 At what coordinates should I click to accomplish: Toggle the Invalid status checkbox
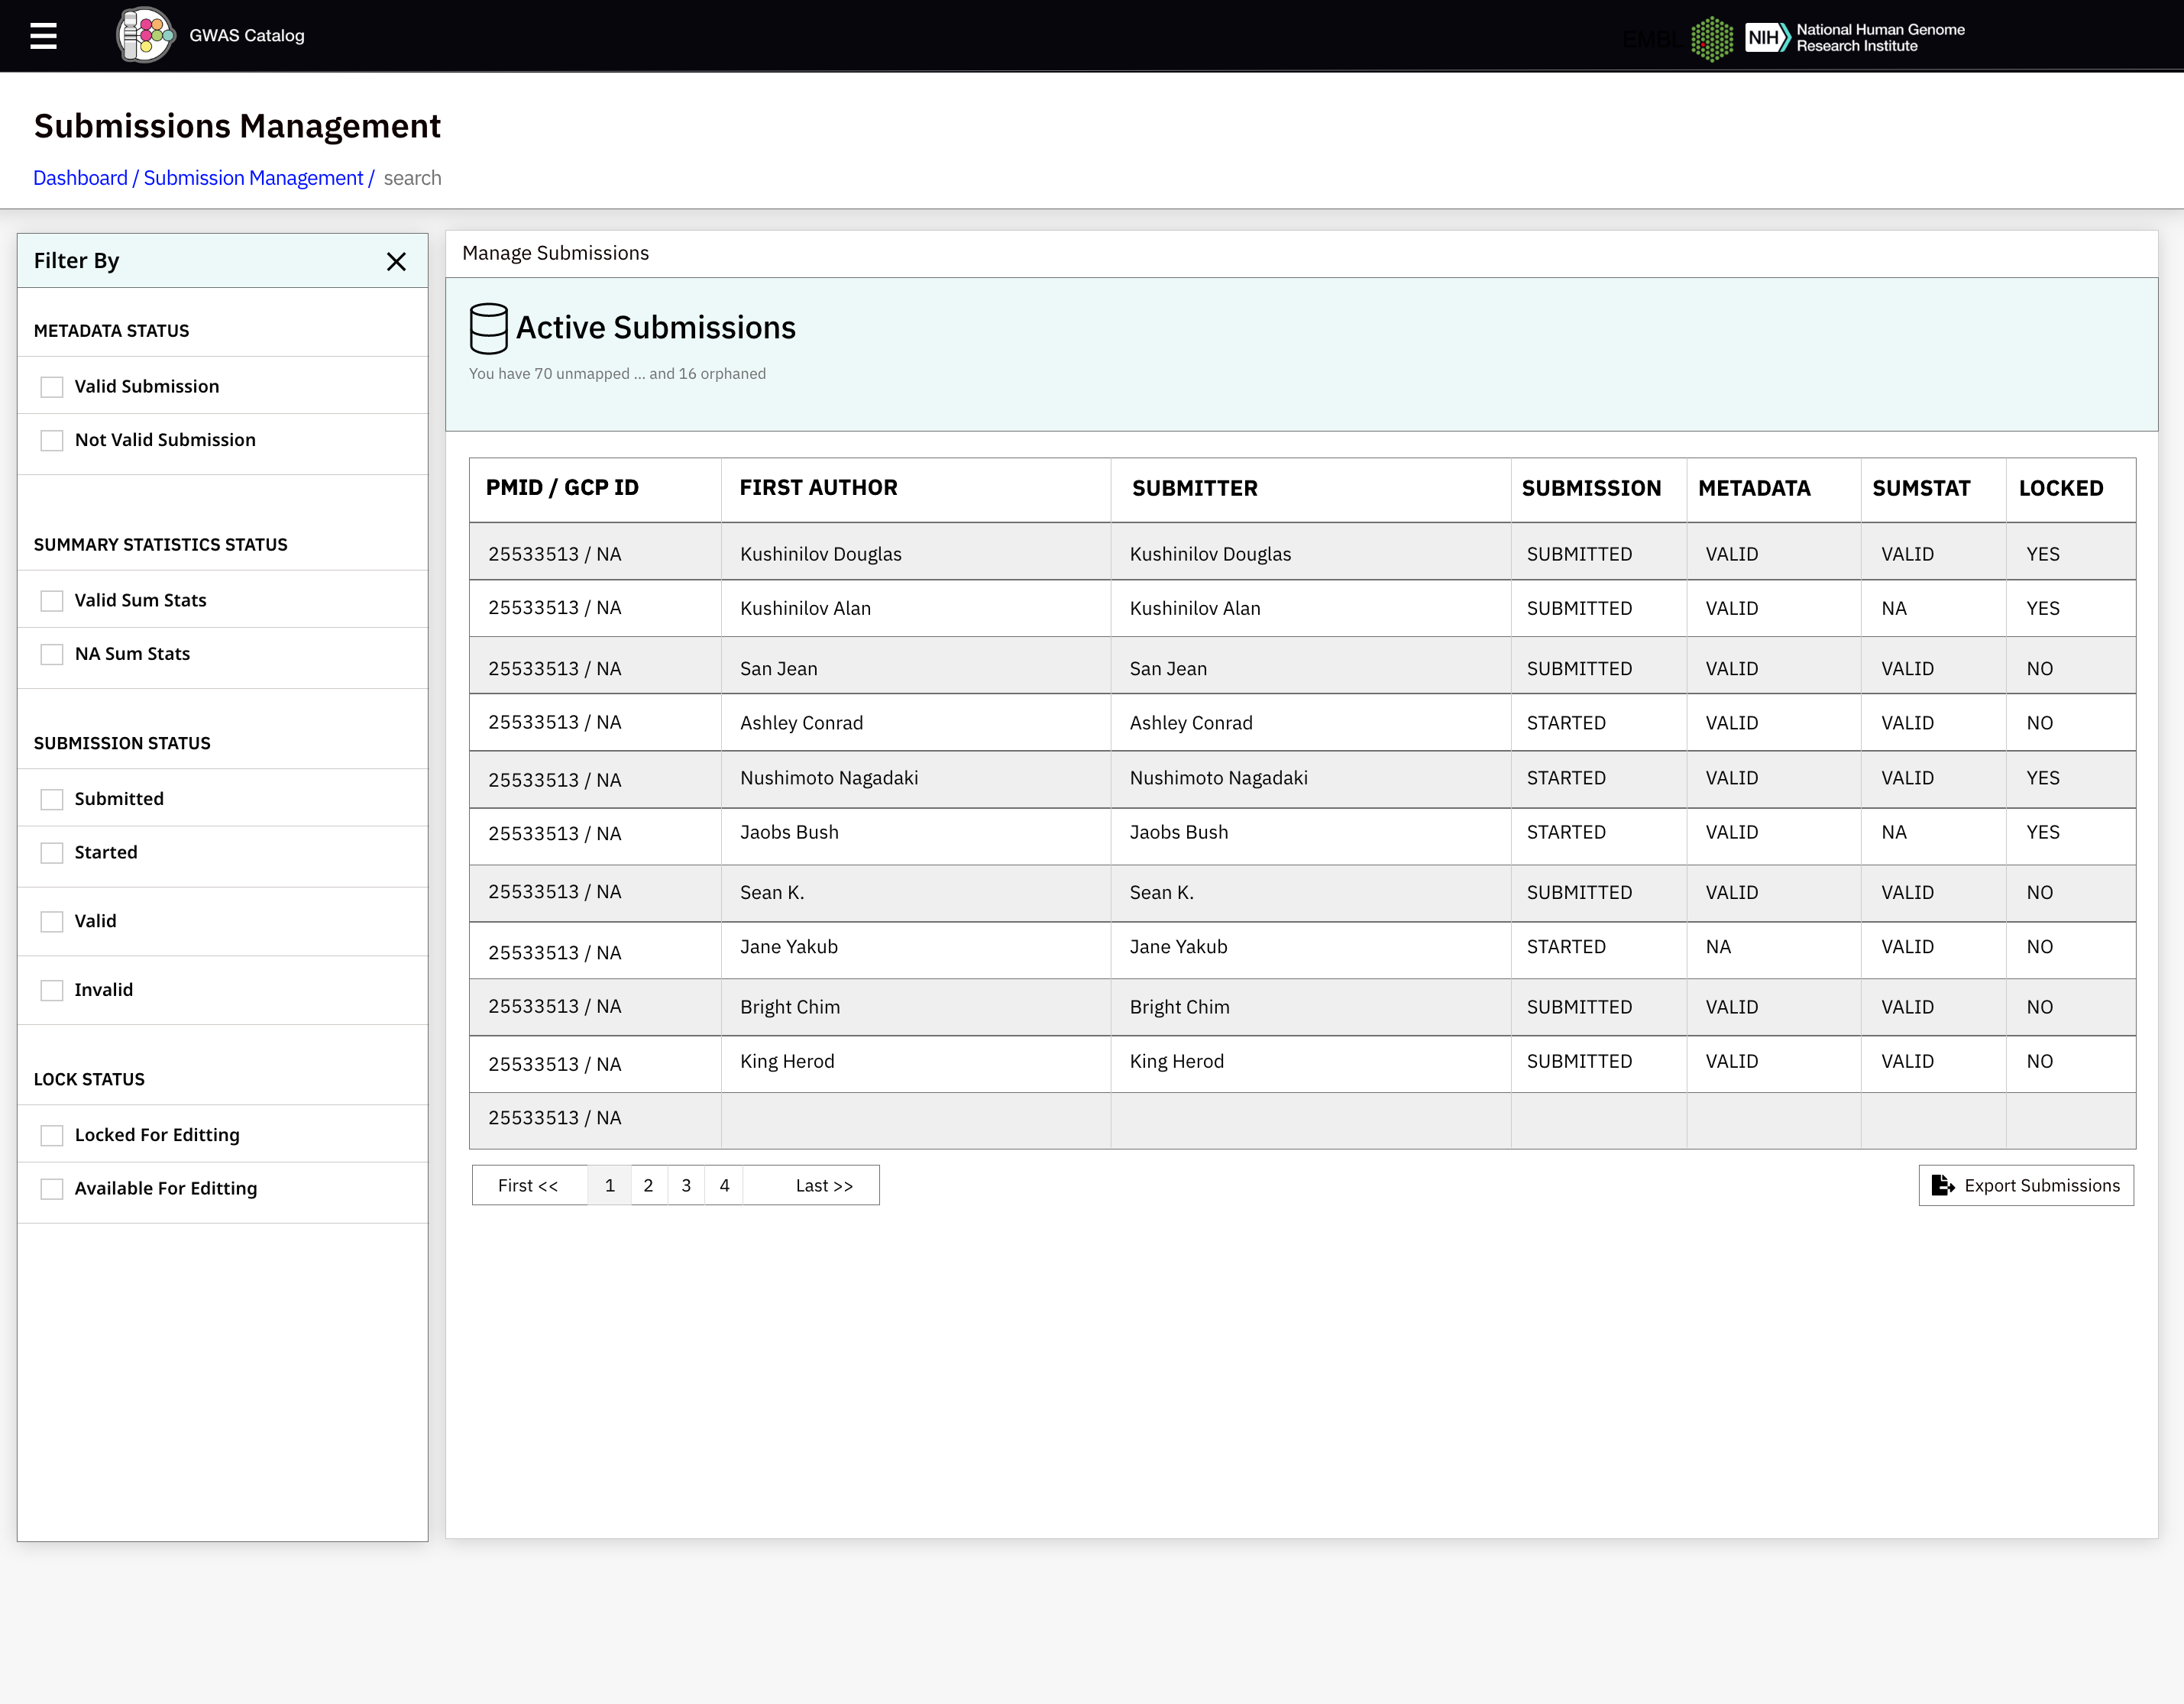(52, 990)
